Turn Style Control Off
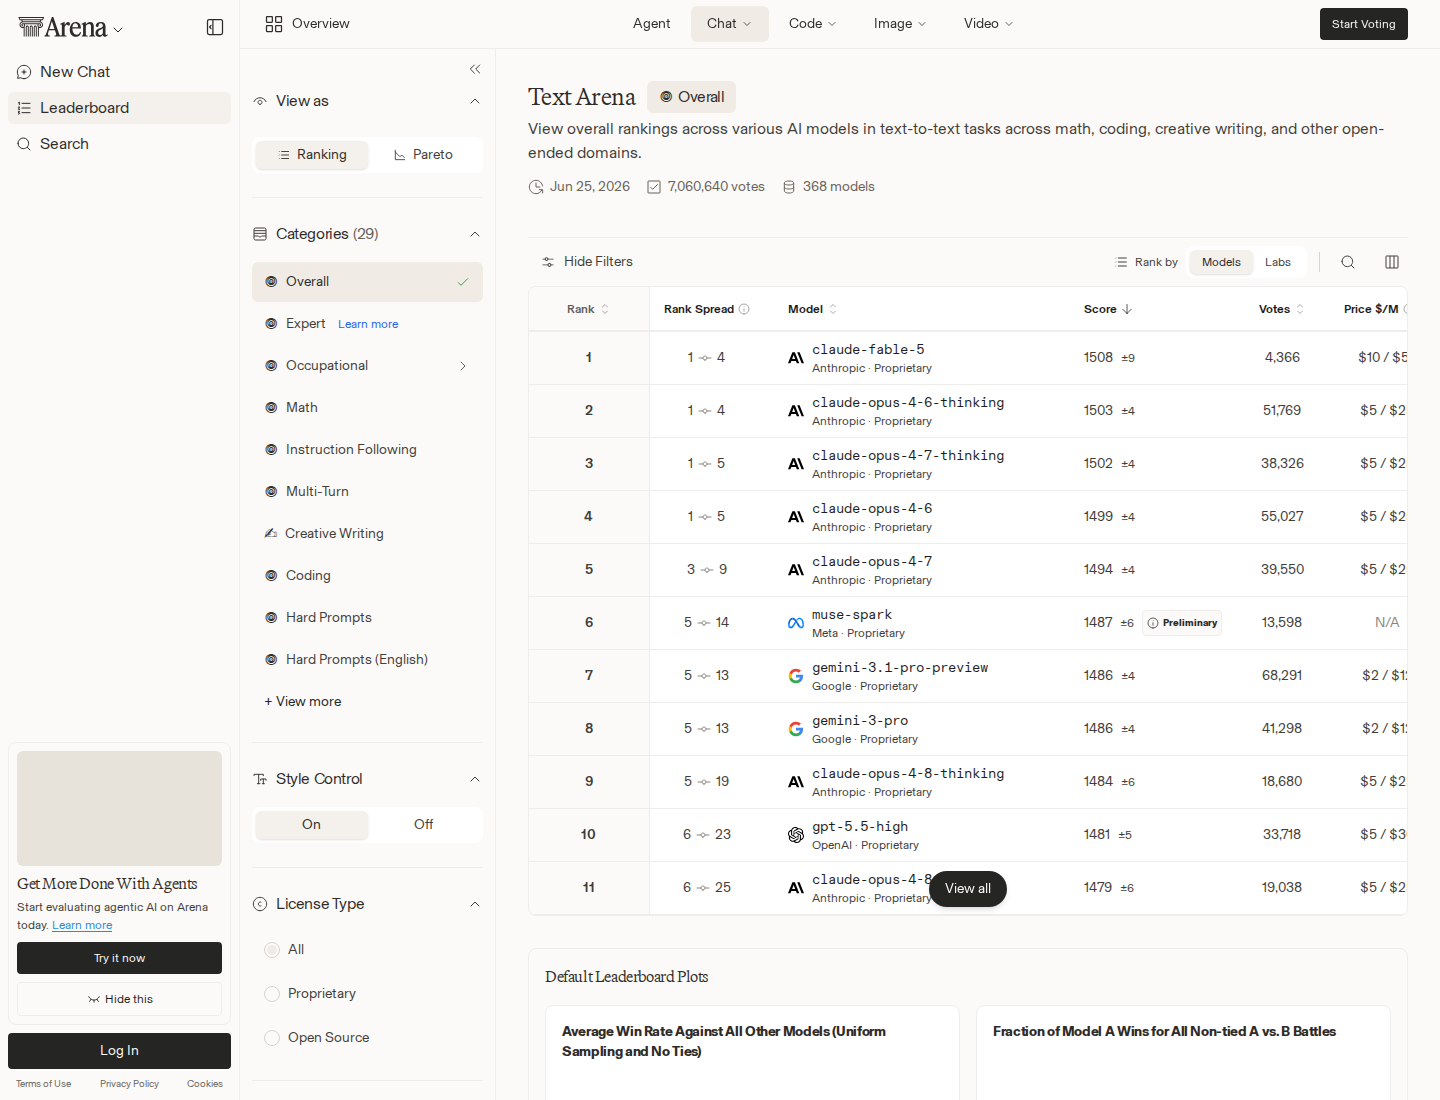The width and height of the screenshot is (1440, 1100). pos(424,825)
